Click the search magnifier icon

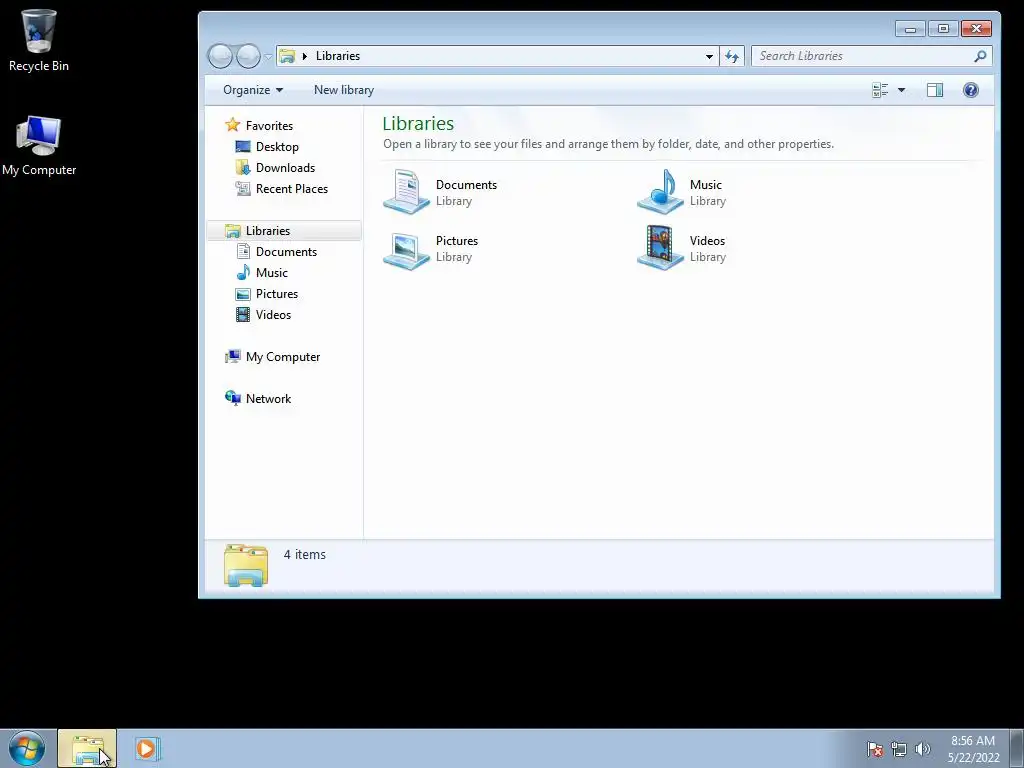click(x=980, y=56)
